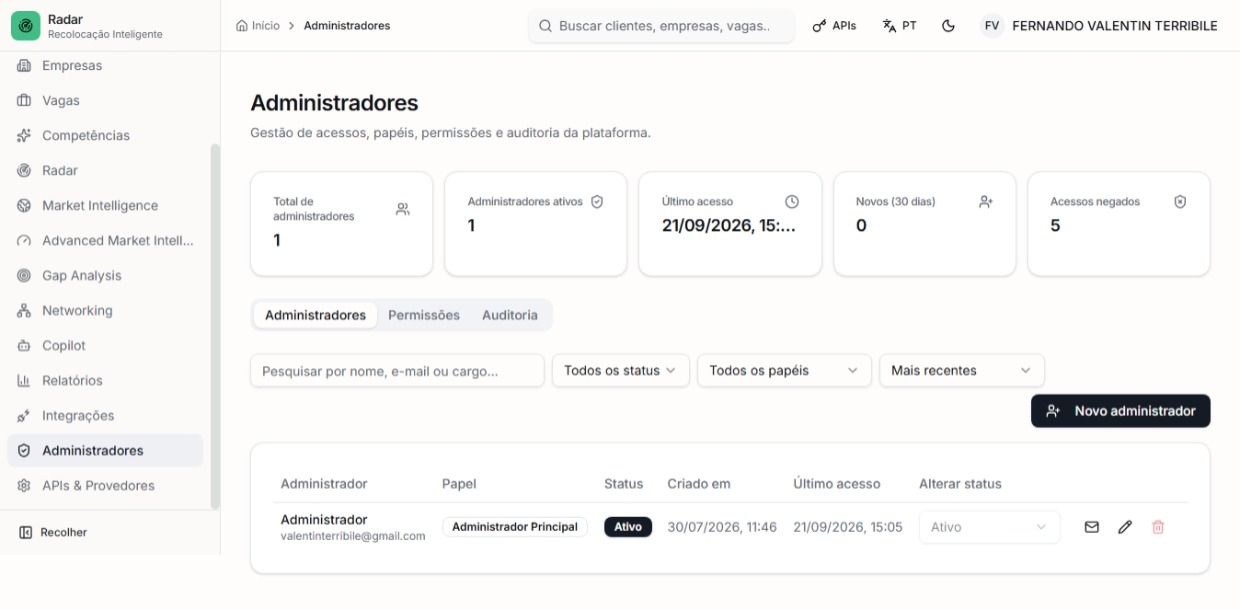The height and width of the screenshot is (609, 1240).
Task: Click the Ativo status badge
Action: 628,527
